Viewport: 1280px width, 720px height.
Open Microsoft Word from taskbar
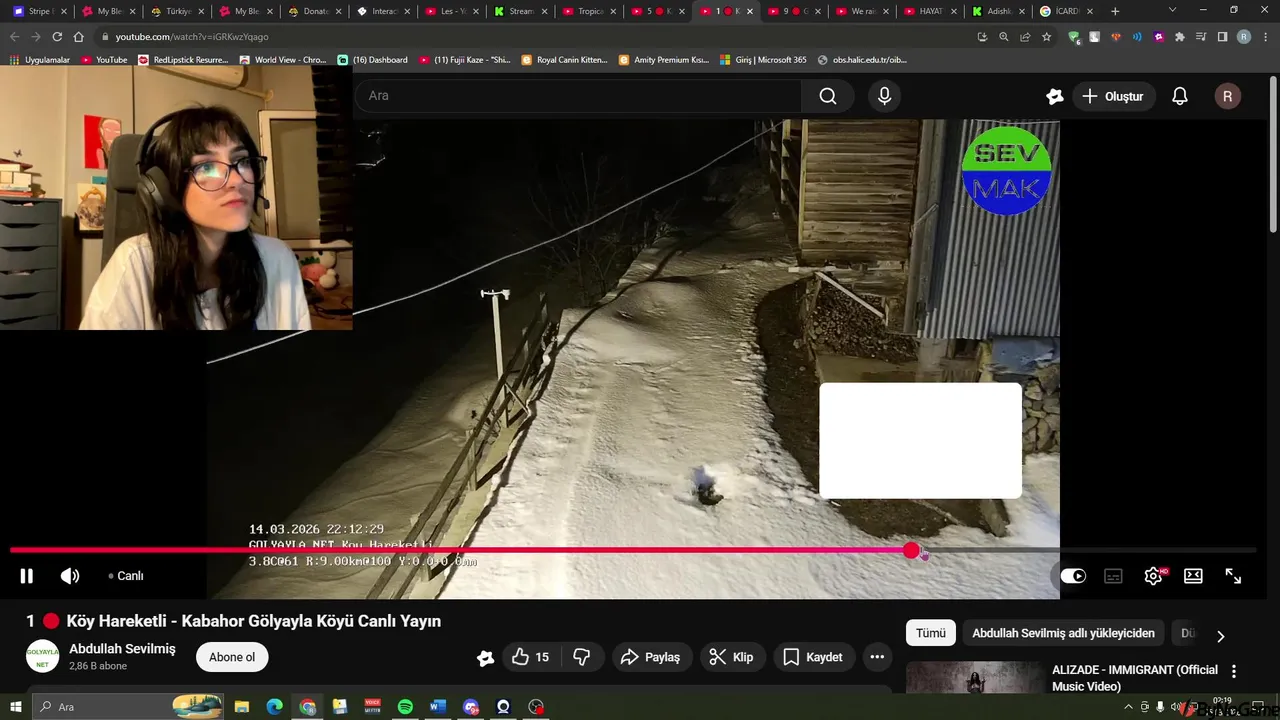tap(438, 707)
